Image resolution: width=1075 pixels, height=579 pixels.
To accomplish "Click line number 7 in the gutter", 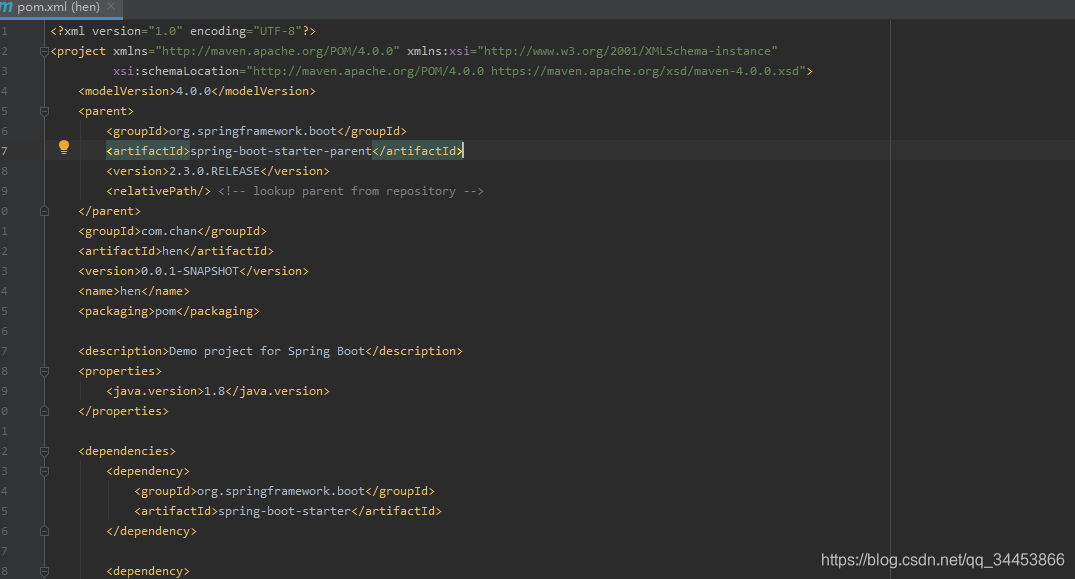I will point(5,151).
